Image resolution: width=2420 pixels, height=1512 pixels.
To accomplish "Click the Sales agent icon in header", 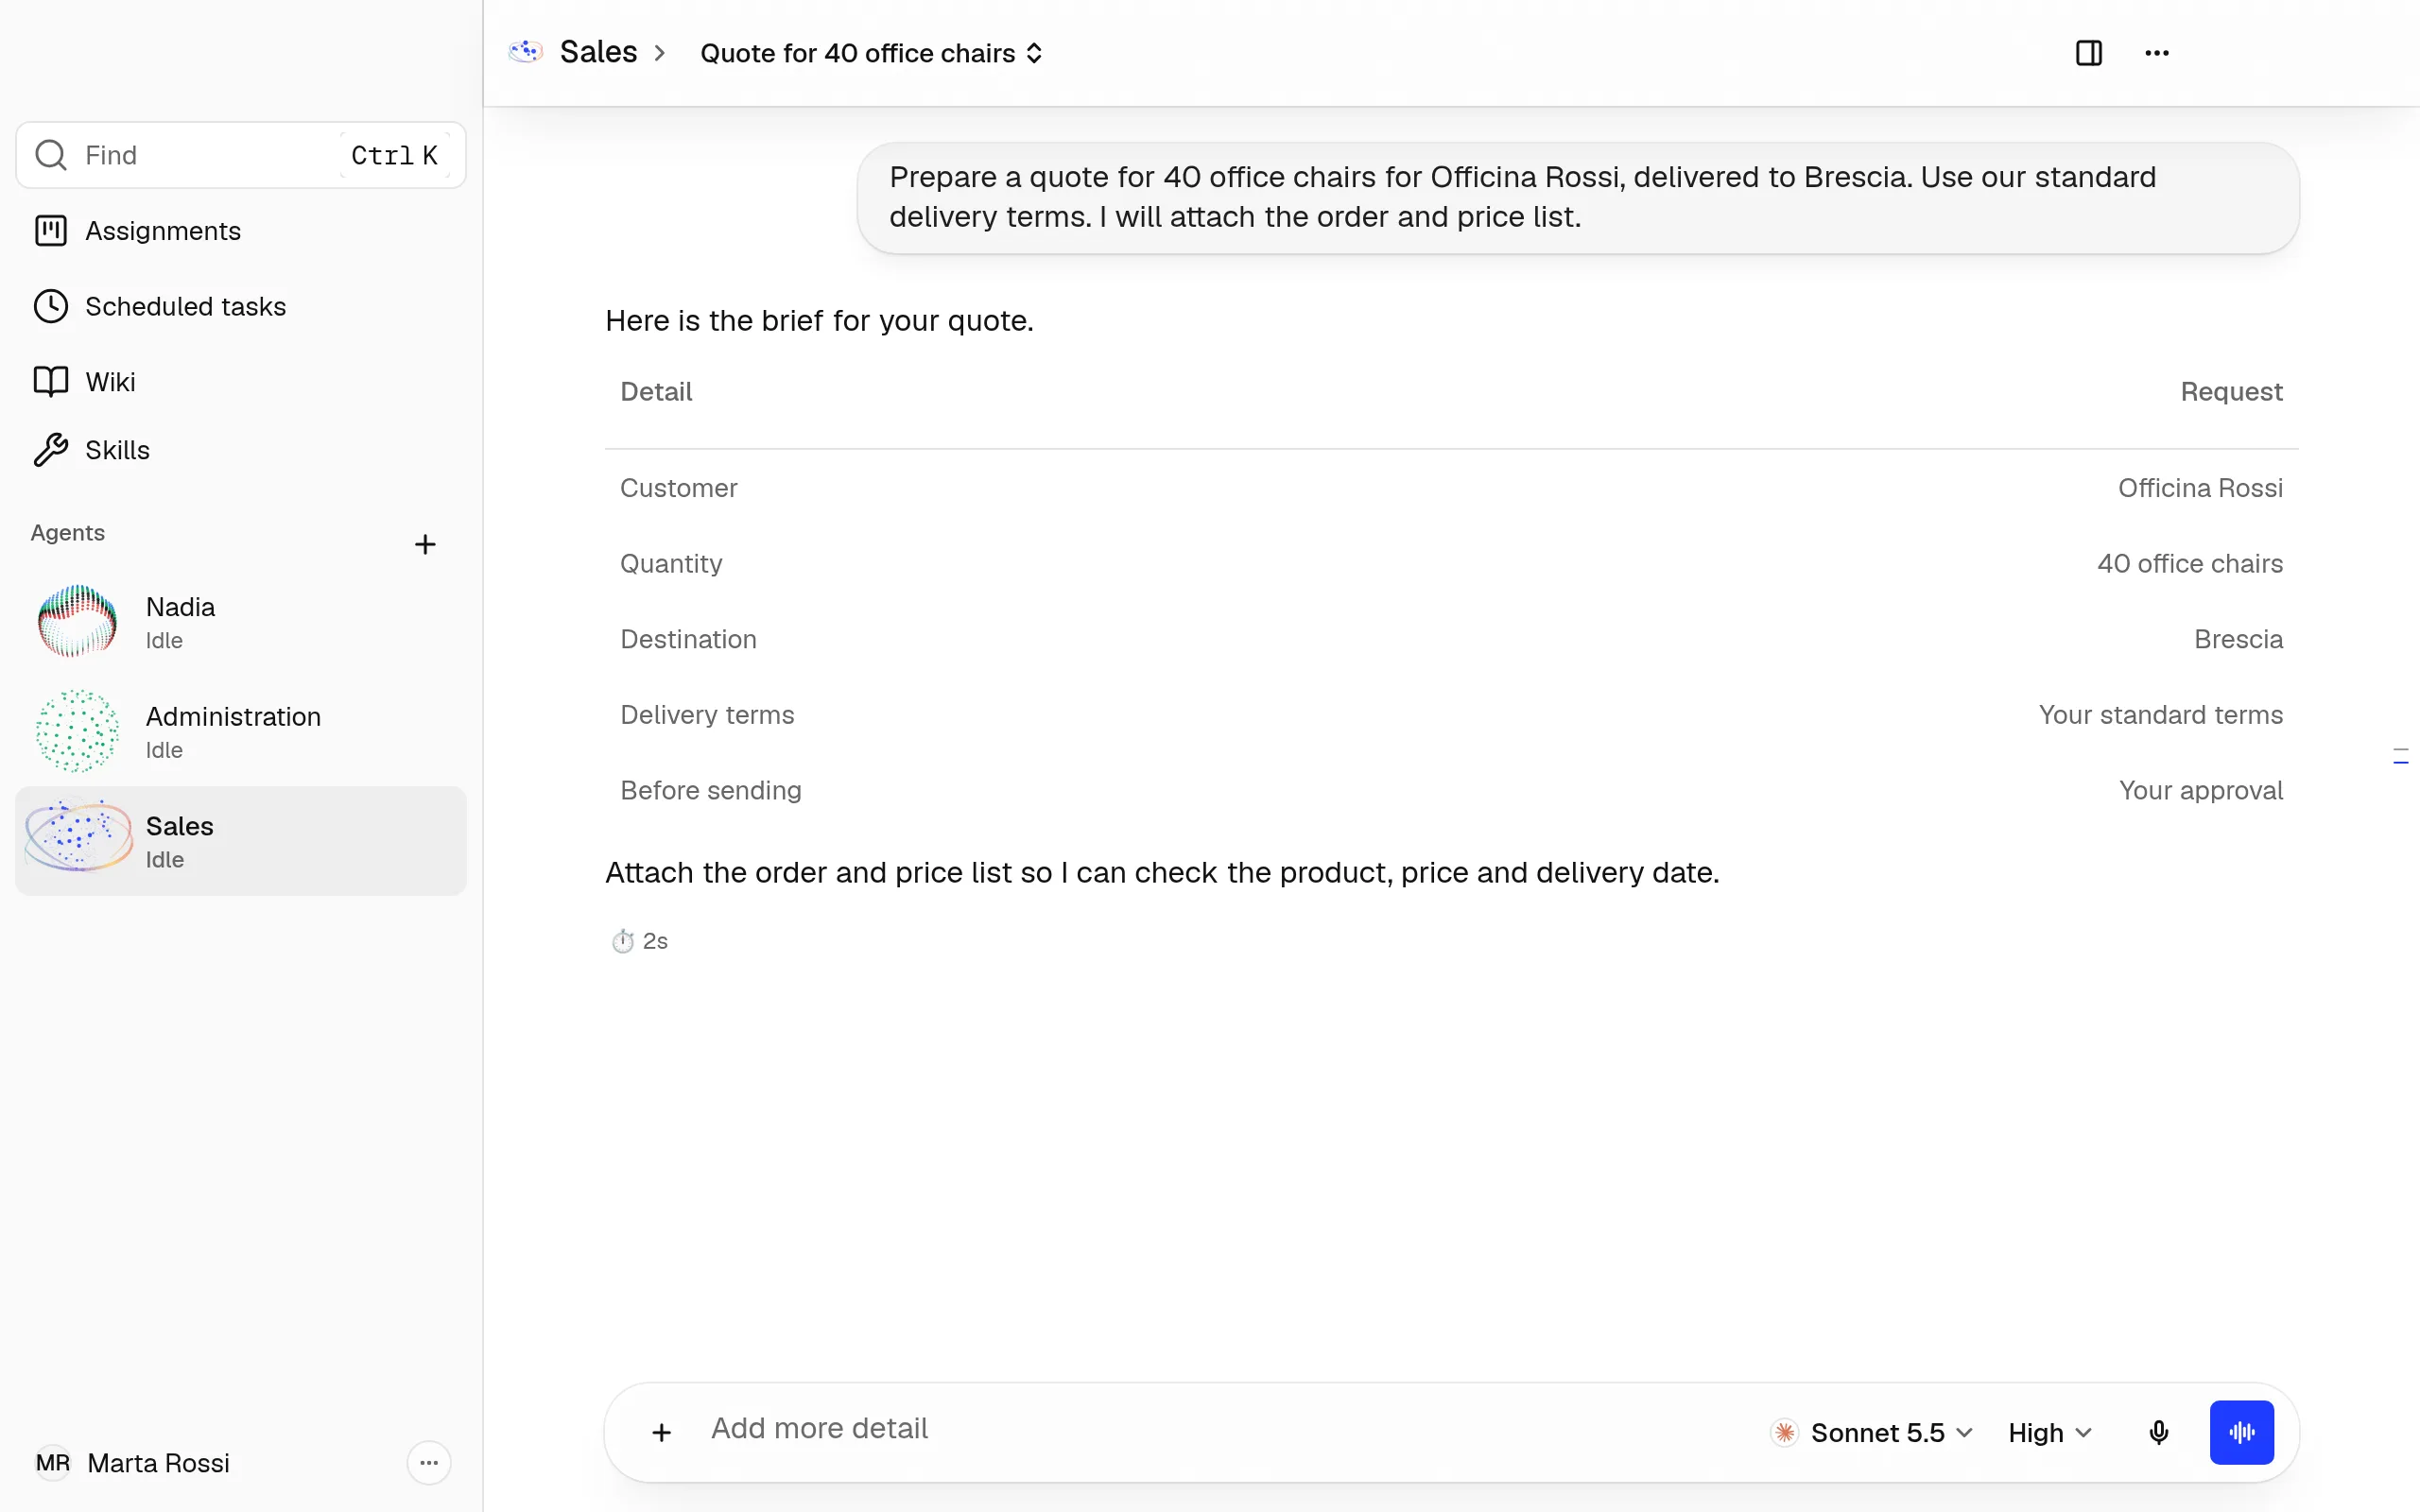I will point(526,52).
